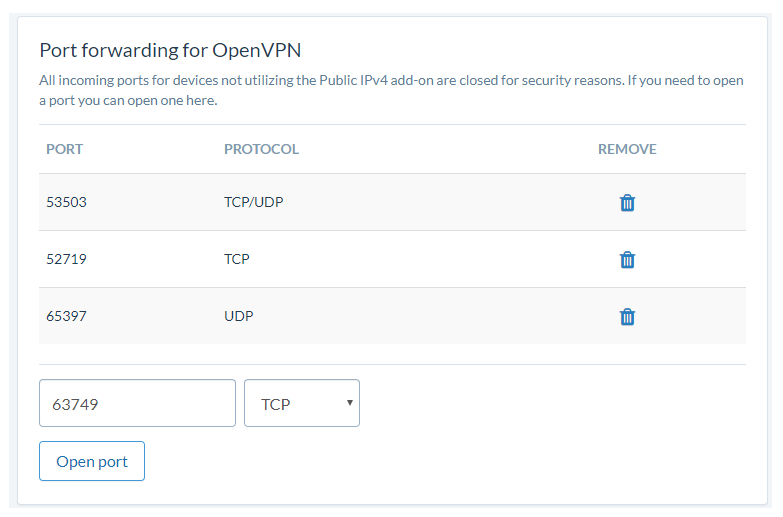
Task: Focus the port number field showing 63749
Action: pyautogui.click(x=137, y=403)
